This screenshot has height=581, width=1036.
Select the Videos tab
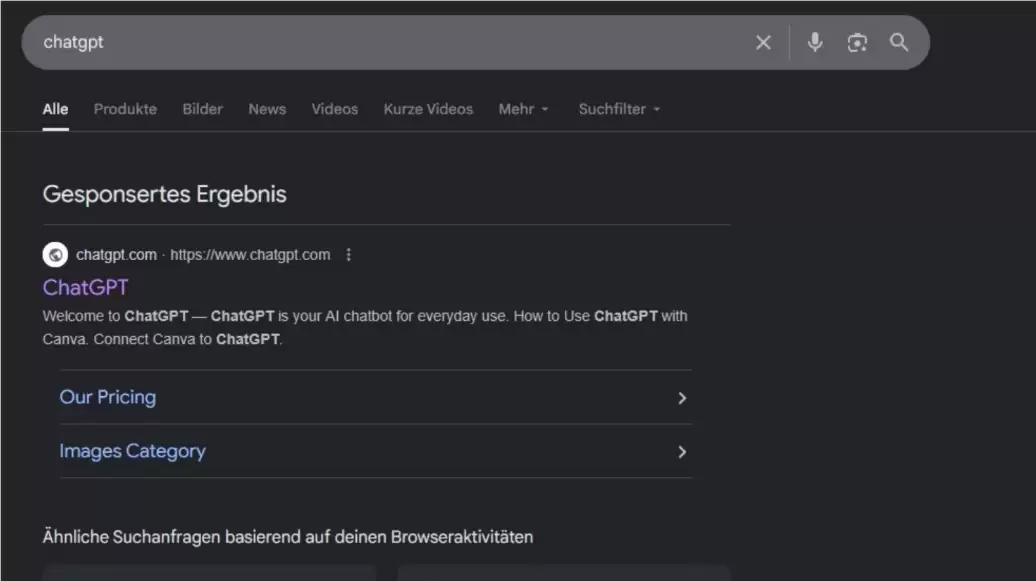pyautogui.click(x=335, y=109)
